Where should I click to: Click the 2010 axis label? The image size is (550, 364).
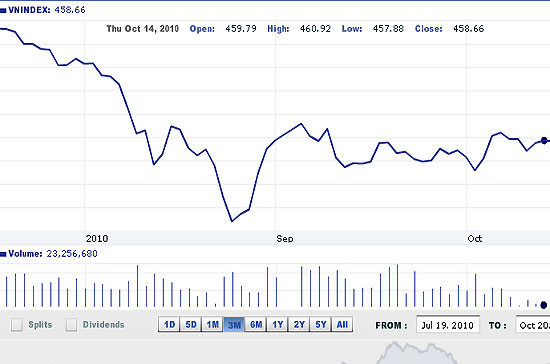97,239
